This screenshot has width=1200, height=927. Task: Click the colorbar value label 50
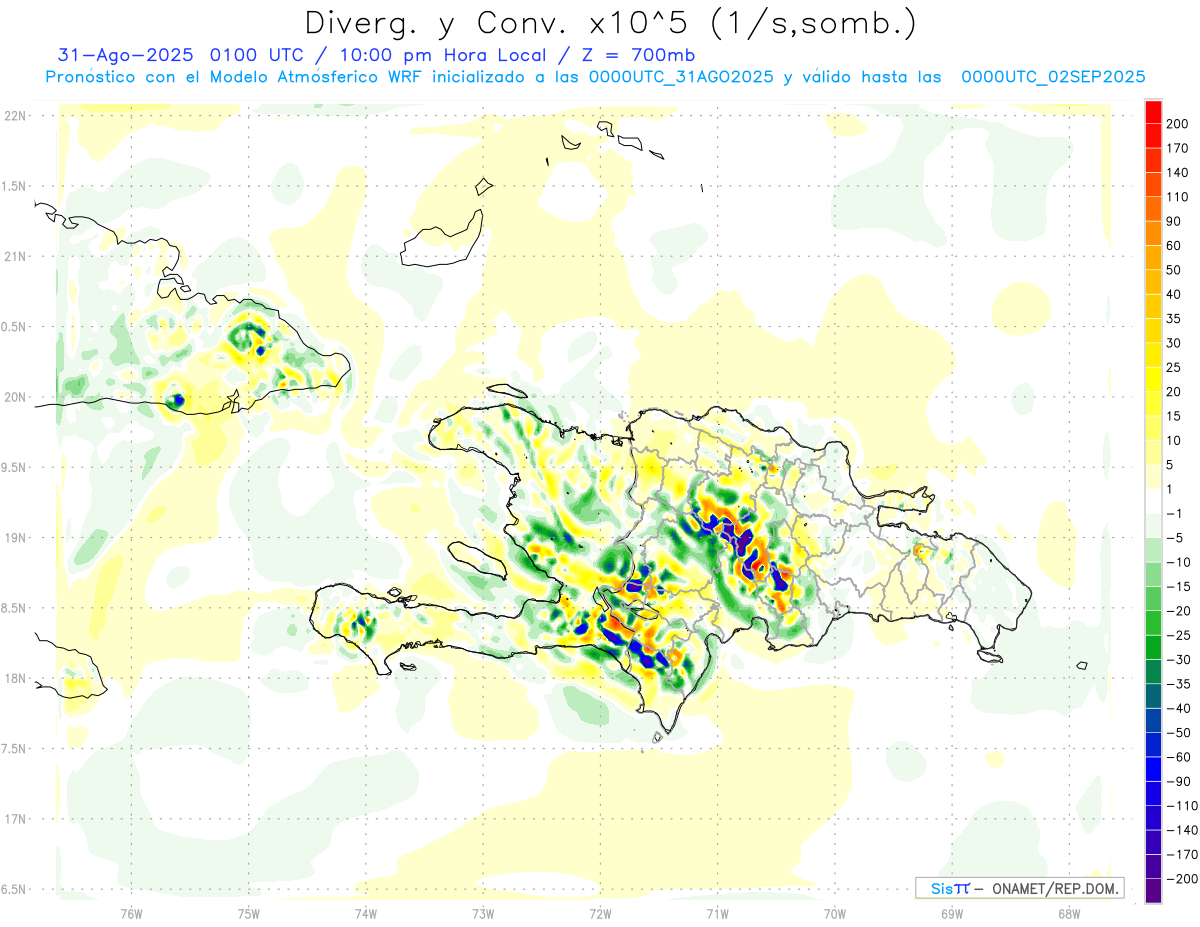pos(1174,270)
